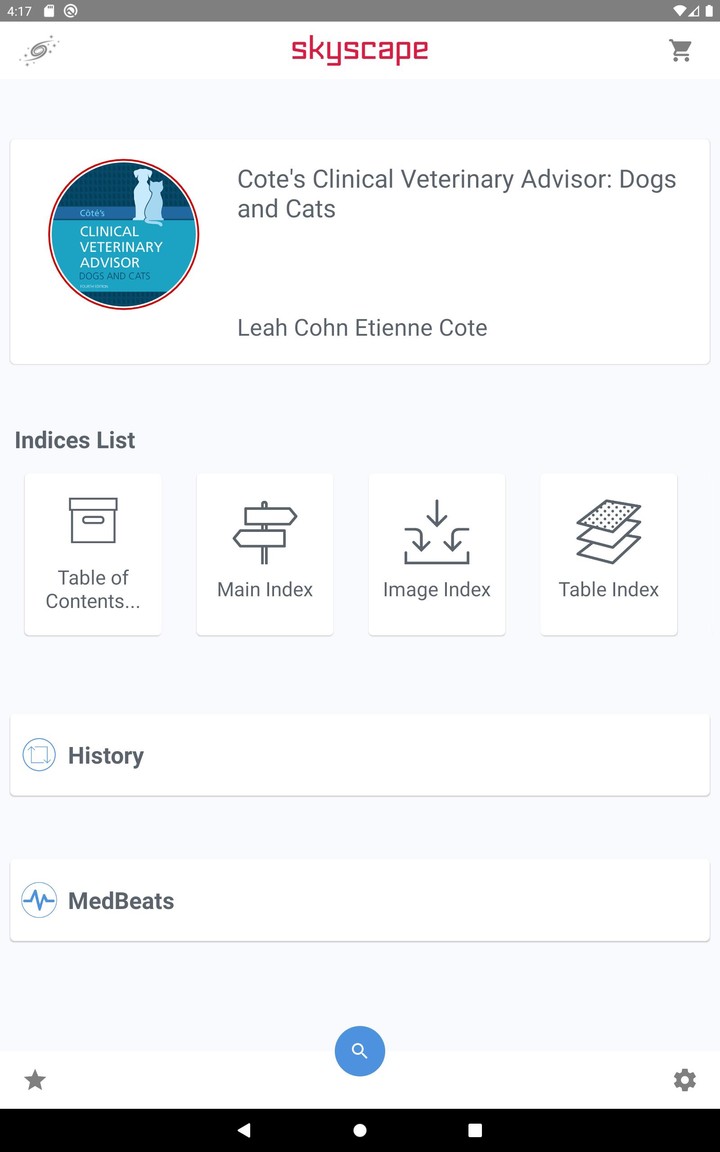
Task: Expand the History section
Action: click(x=360, y=755)
